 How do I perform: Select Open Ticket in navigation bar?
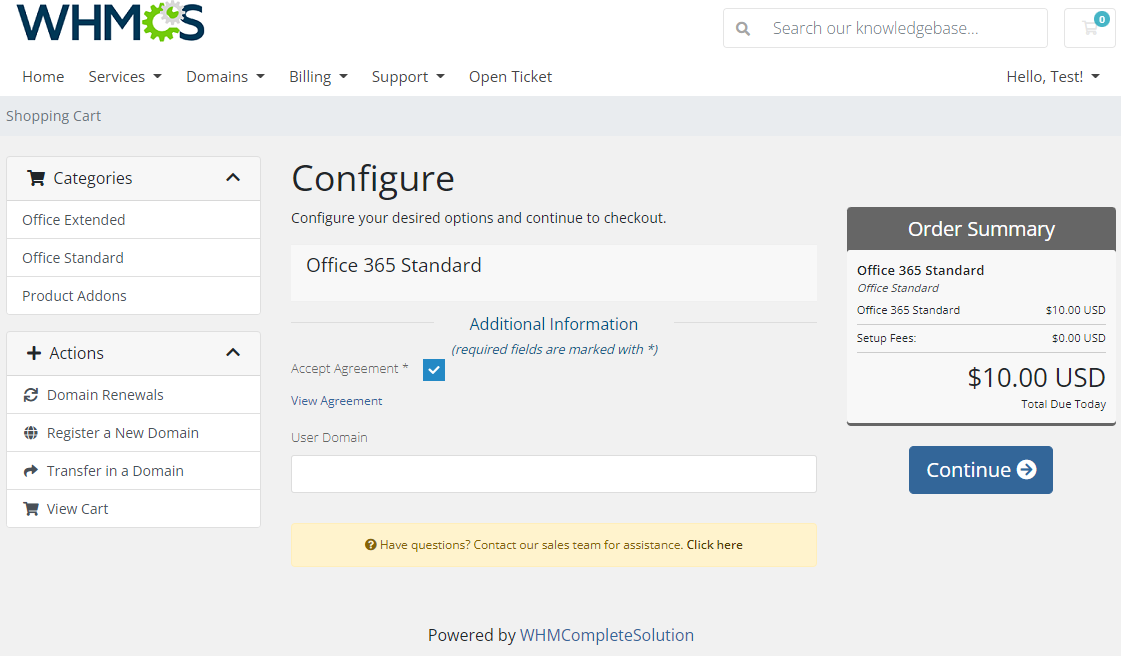510,76
